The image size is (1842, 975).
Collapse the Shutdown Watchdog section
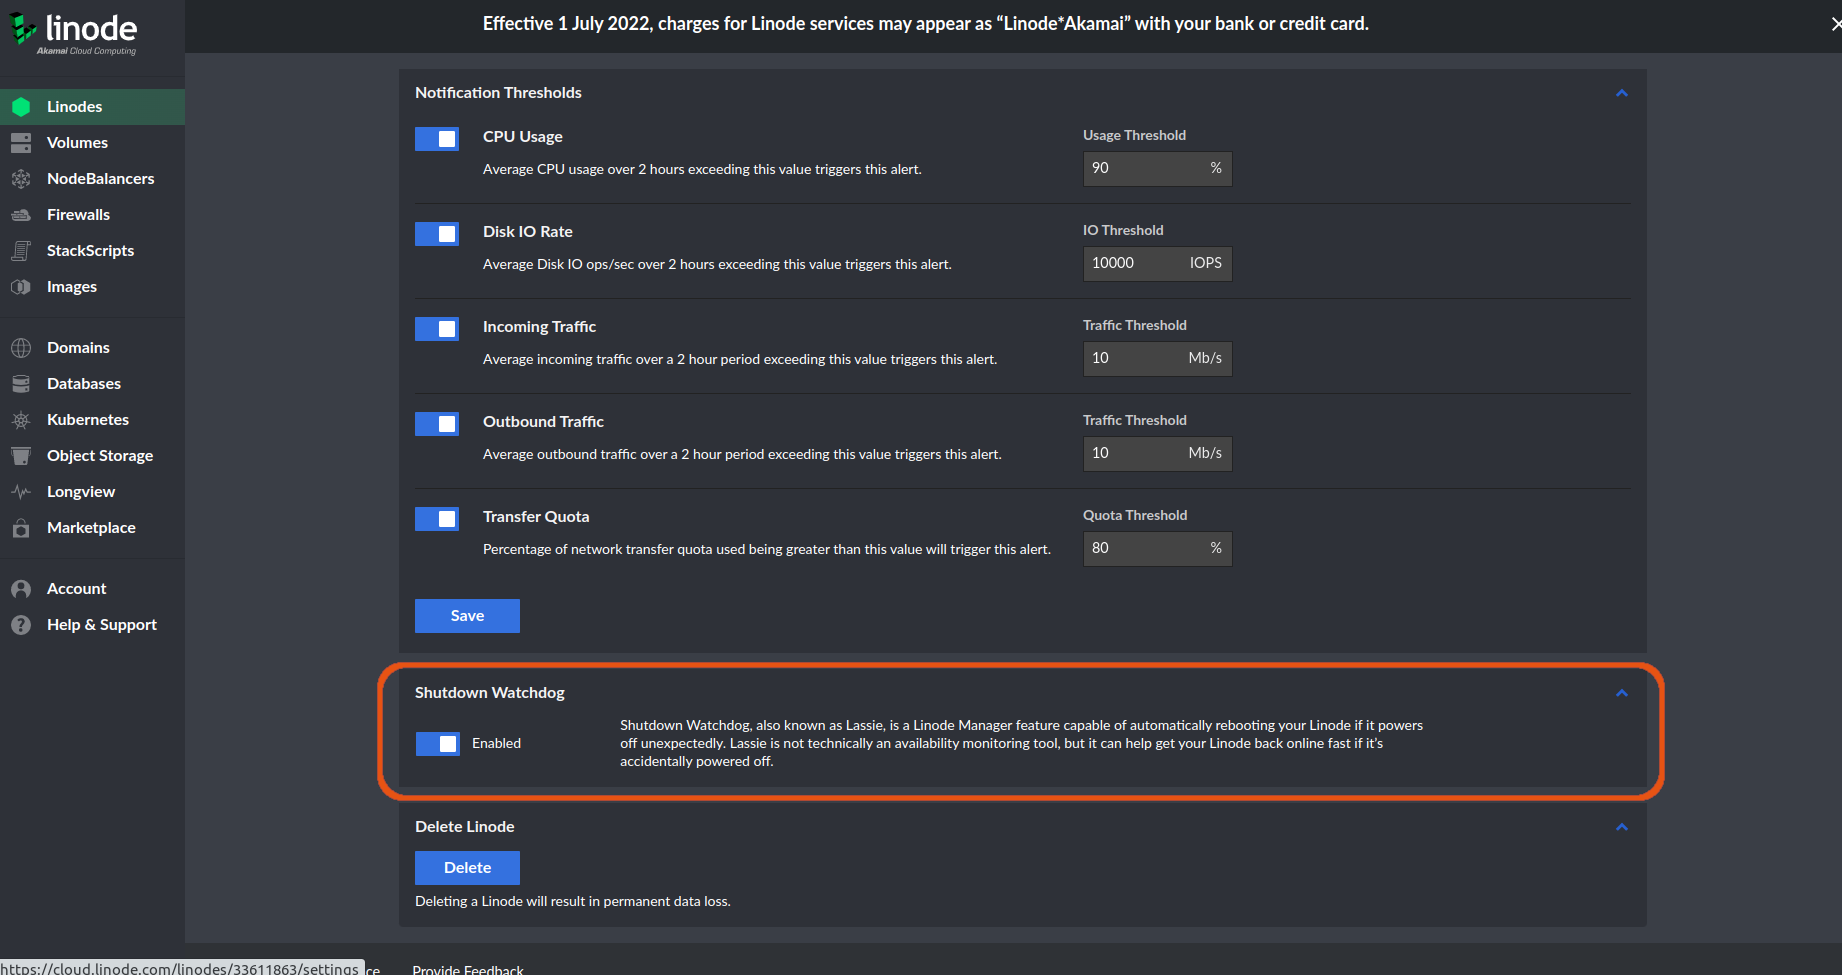point(1622,693)
